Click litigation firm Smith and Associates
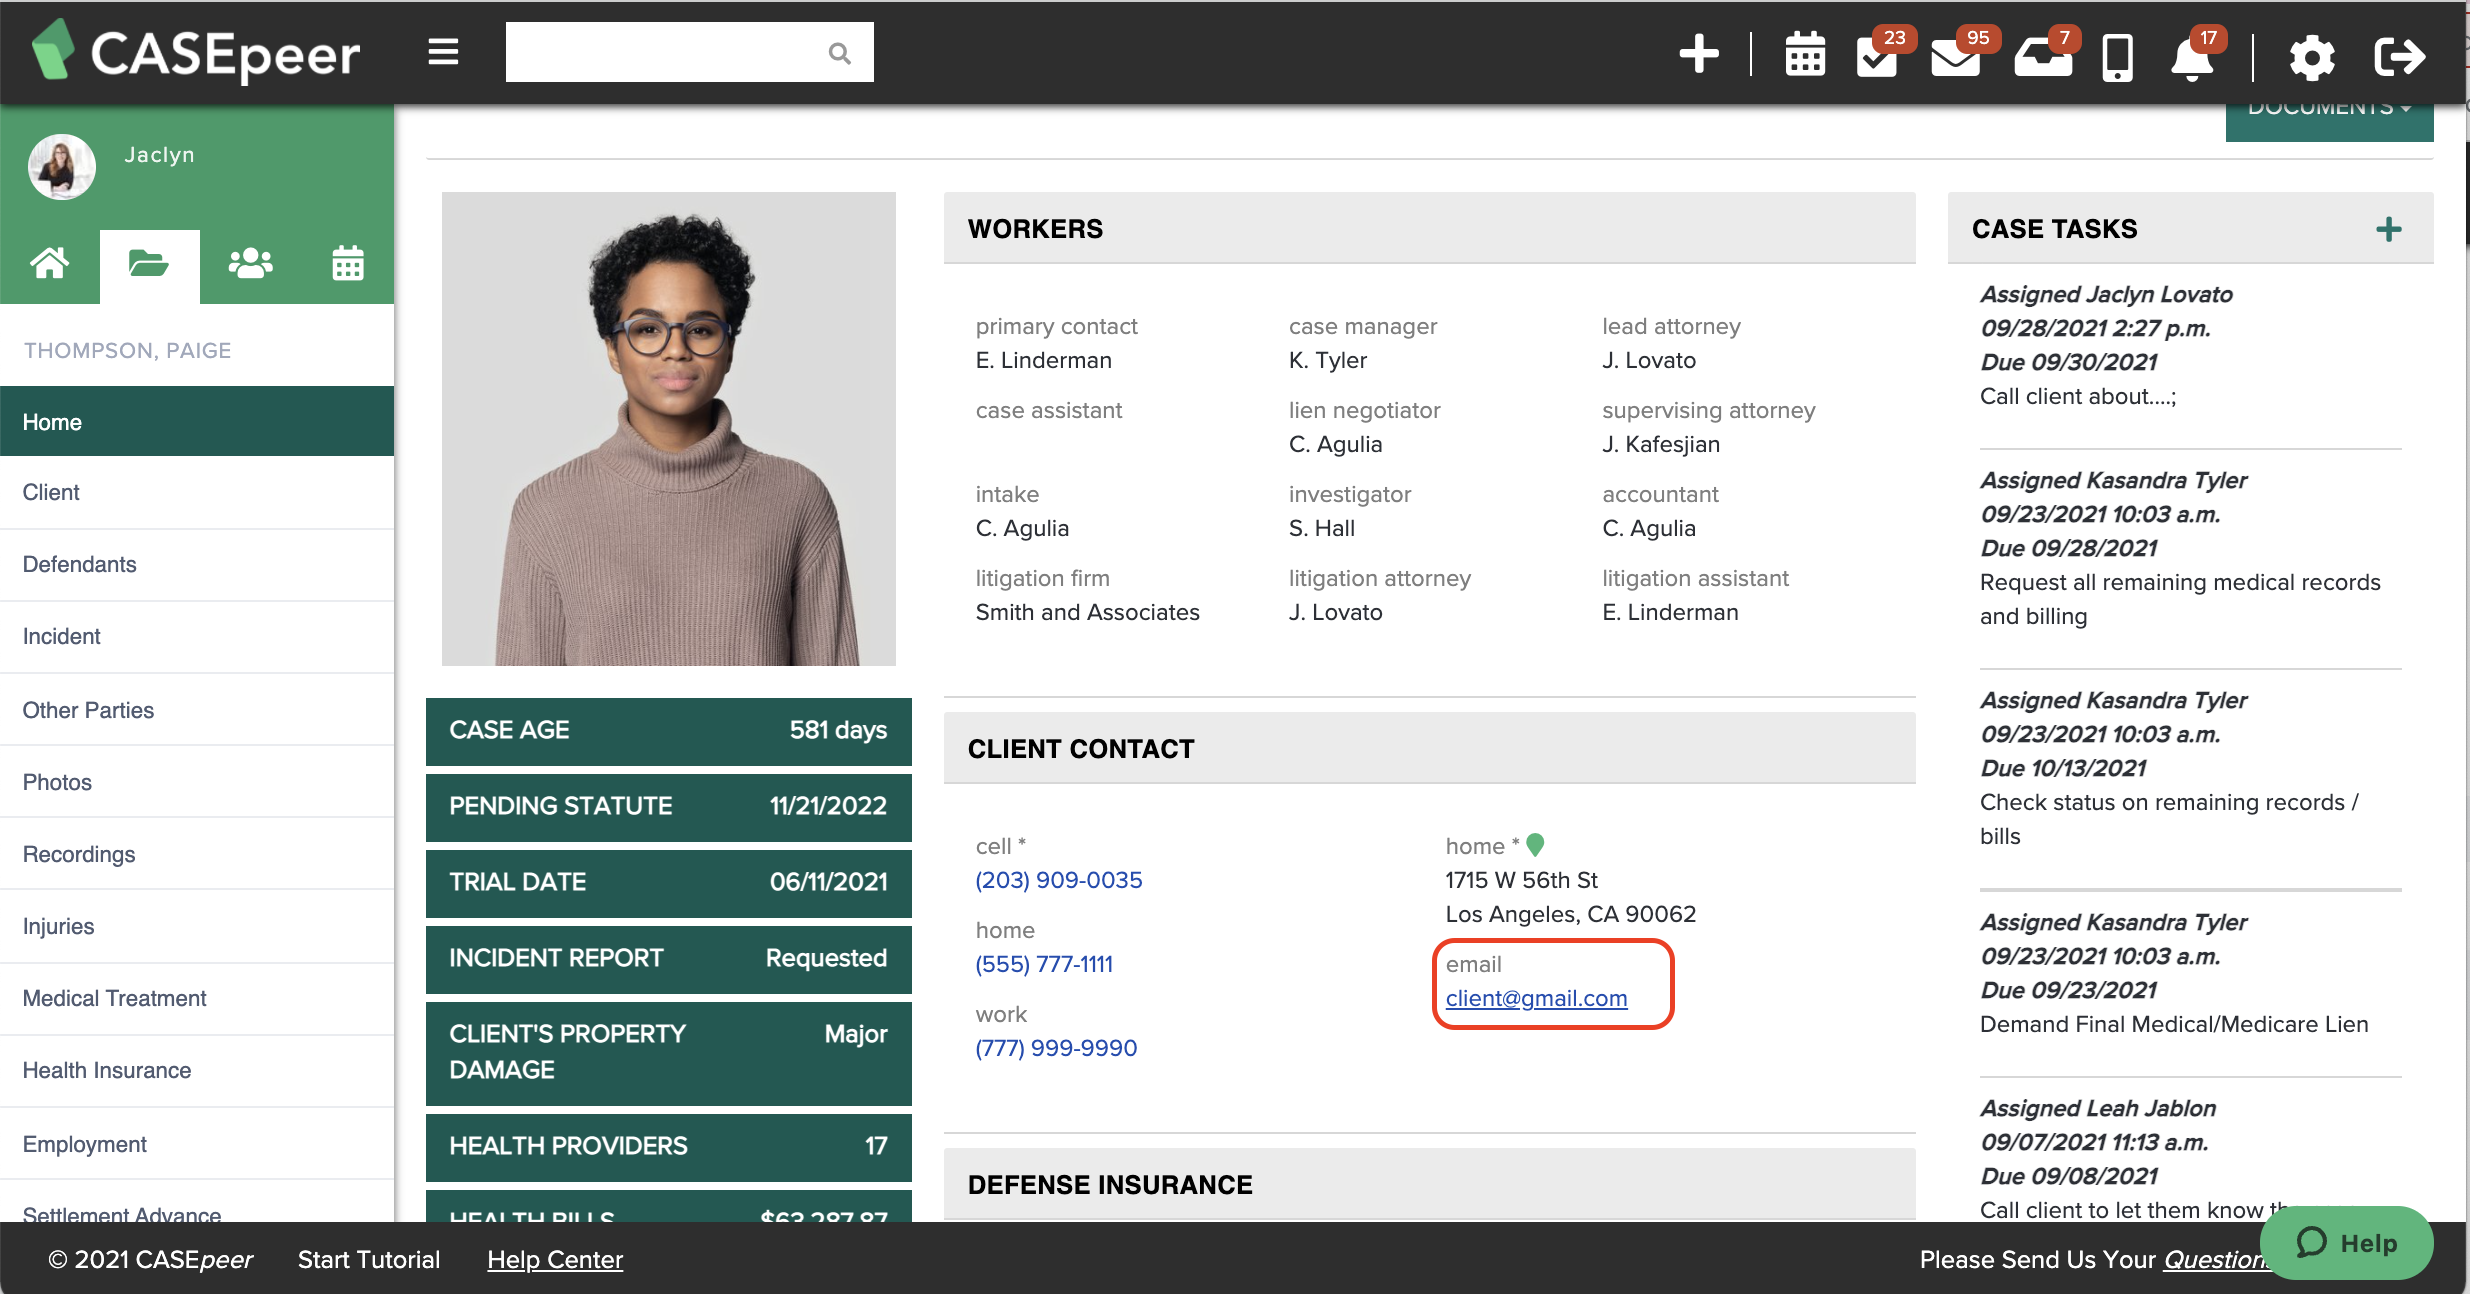 pos(1087,613)
